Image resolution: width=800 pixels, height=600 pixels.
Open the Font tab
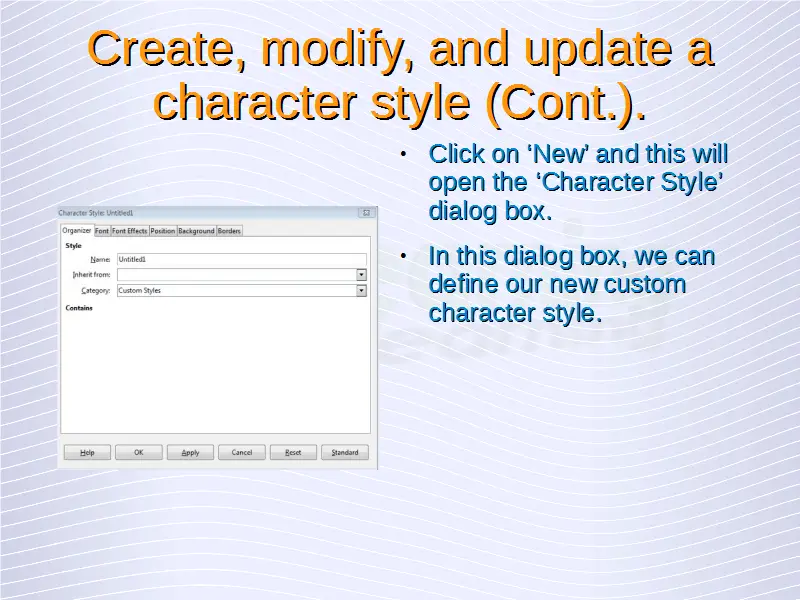point(102,231)
